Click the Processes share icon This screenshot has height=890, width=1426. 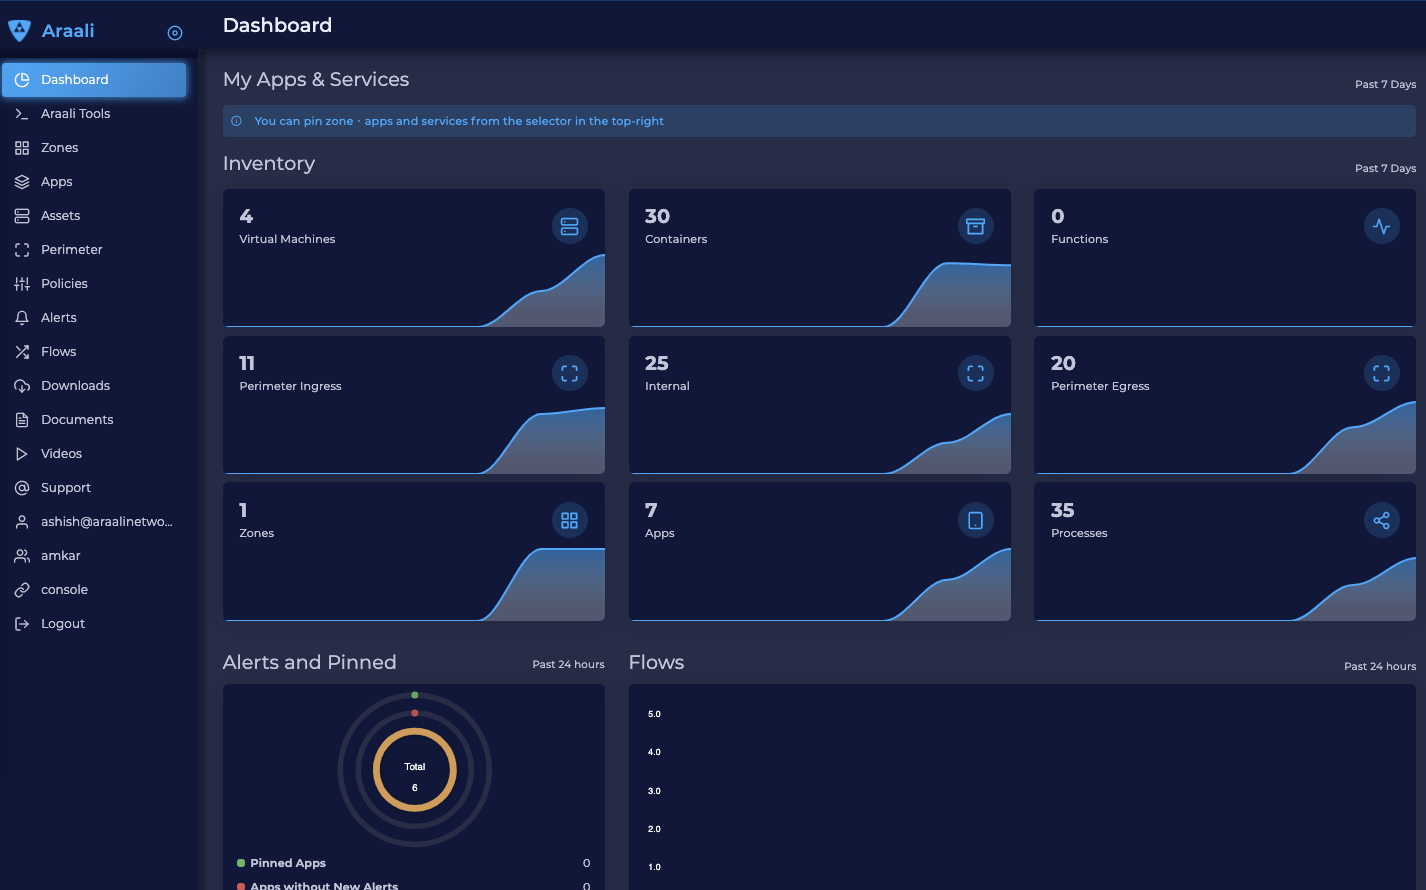click(1382, 520)
